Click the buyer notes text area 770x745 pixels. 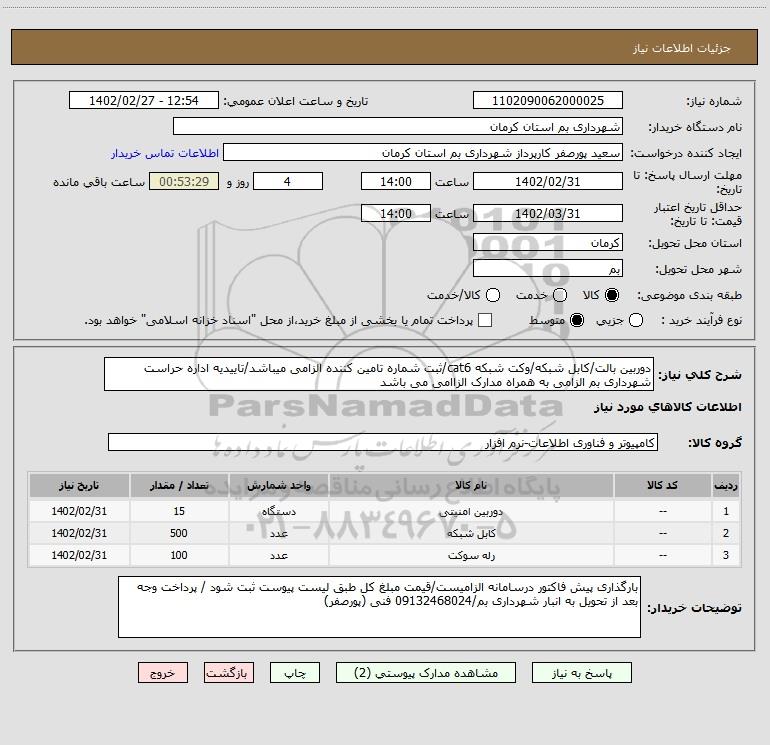(x=380, y=607)
